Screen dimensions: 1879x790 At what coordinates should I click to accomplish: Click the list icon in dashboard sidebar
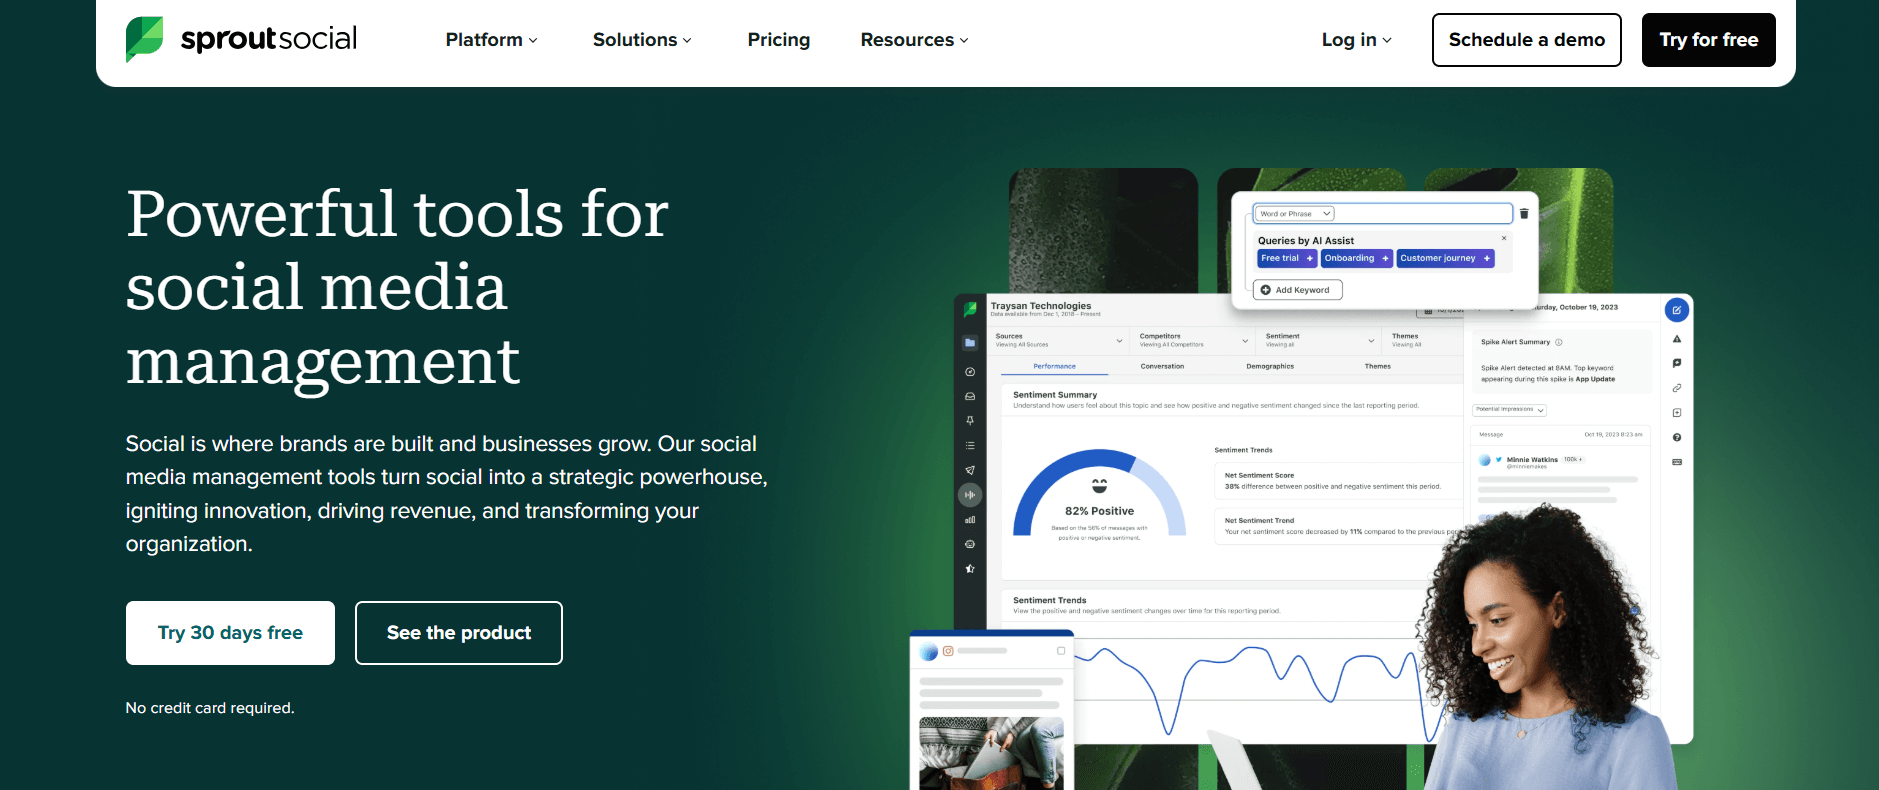[970, 446]
